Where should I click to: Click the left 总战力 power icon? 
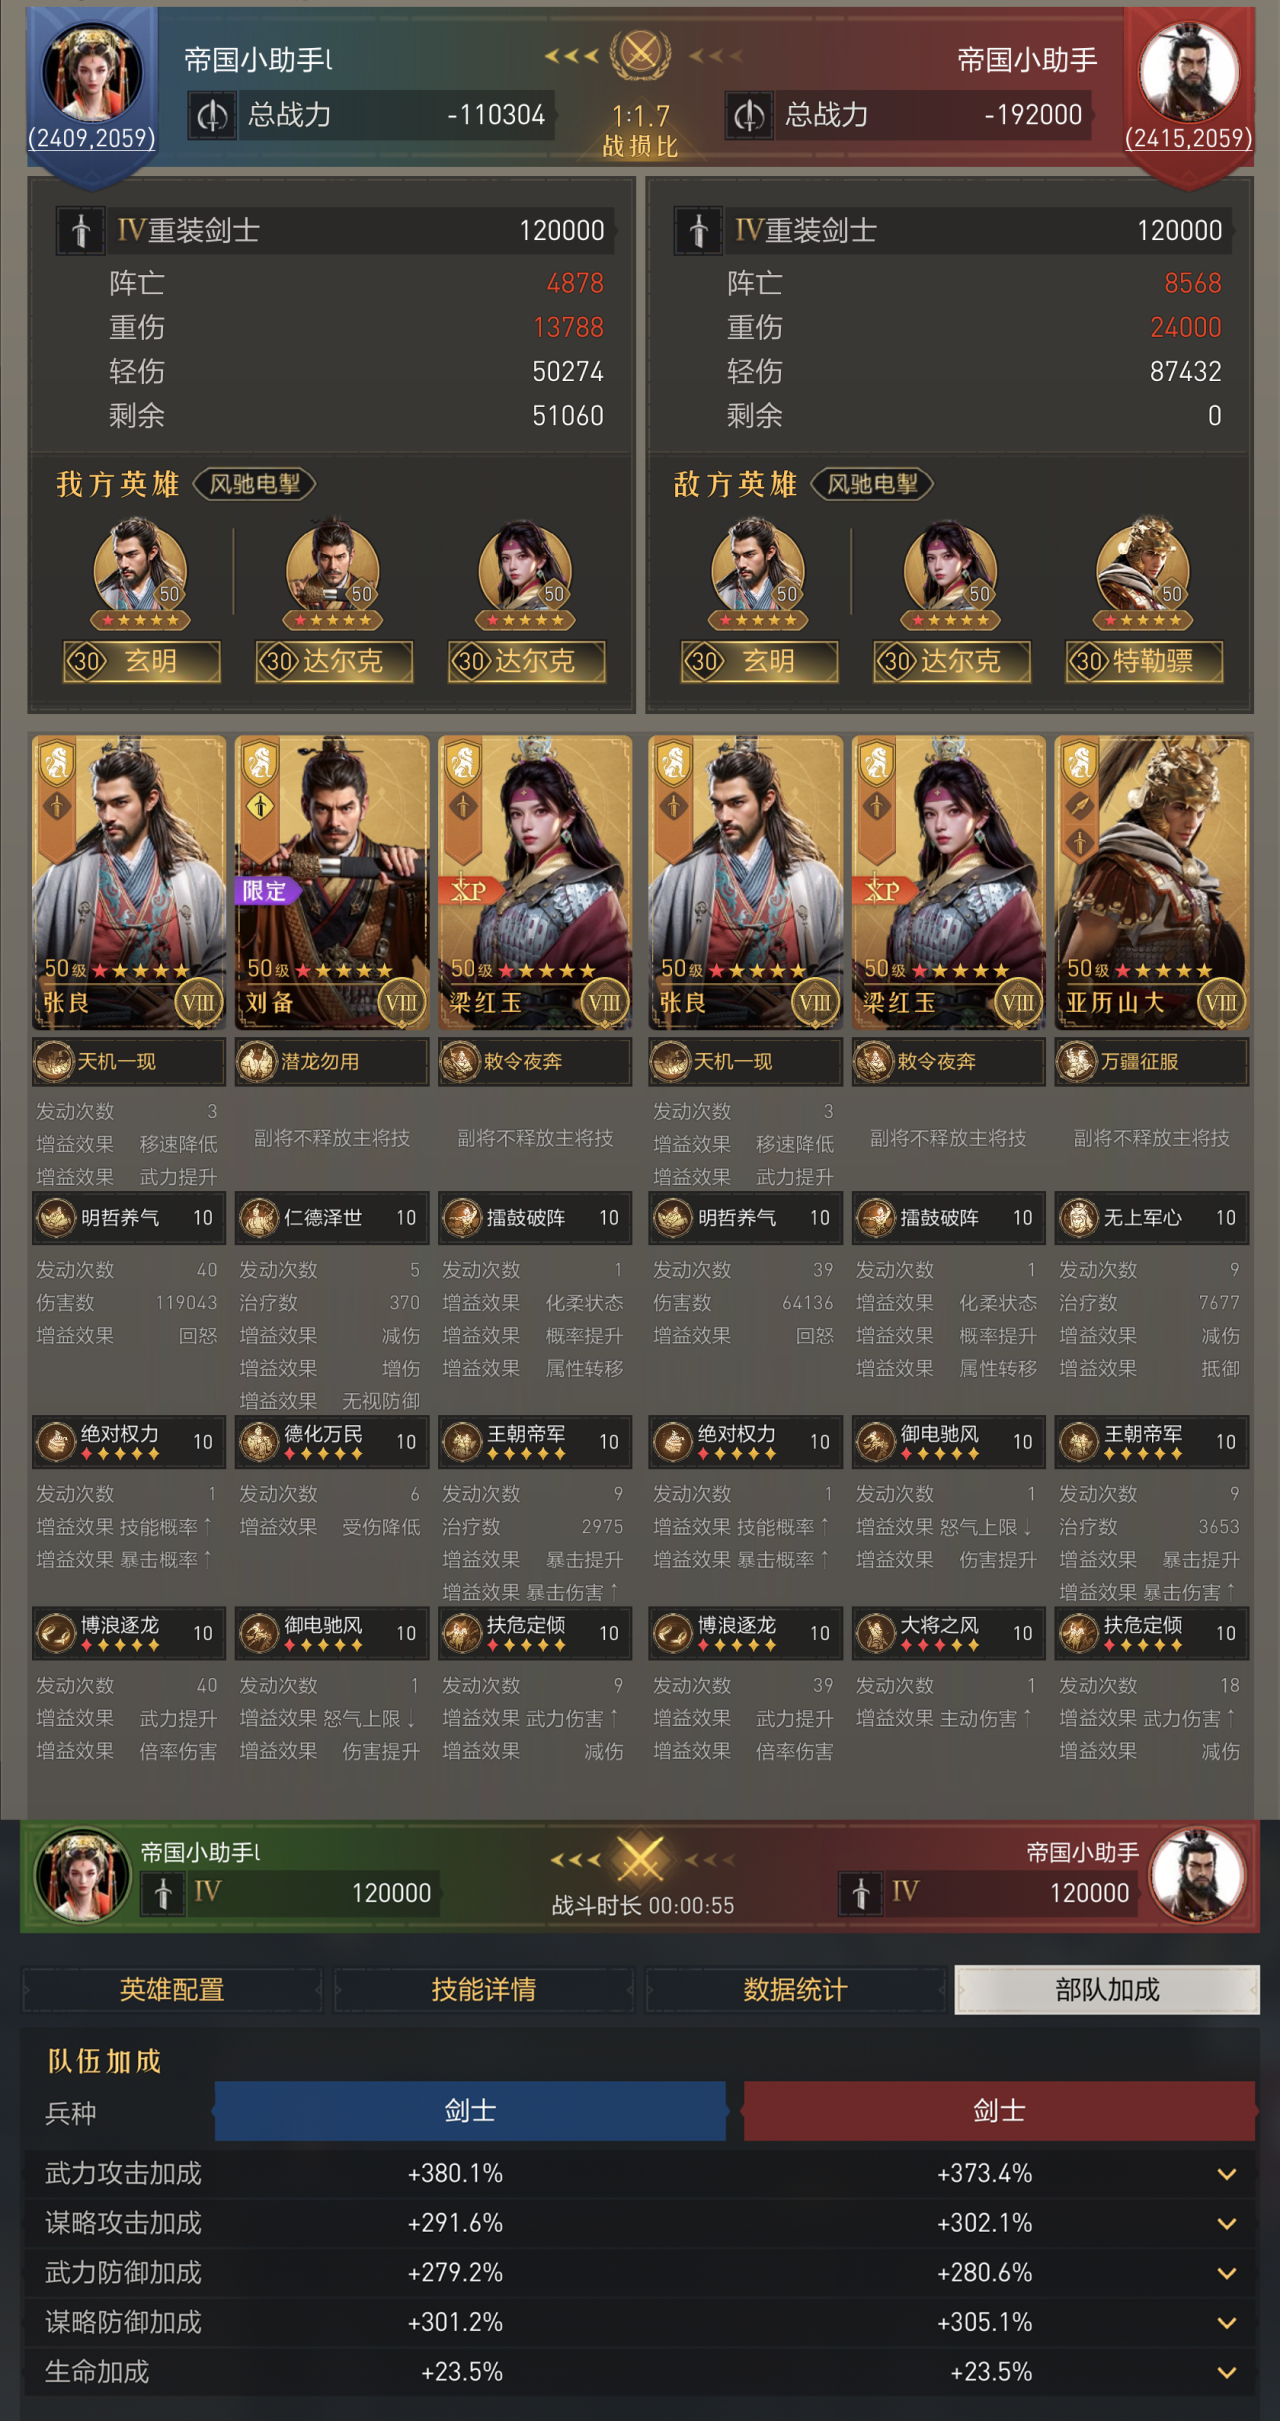tap(212, 115)
